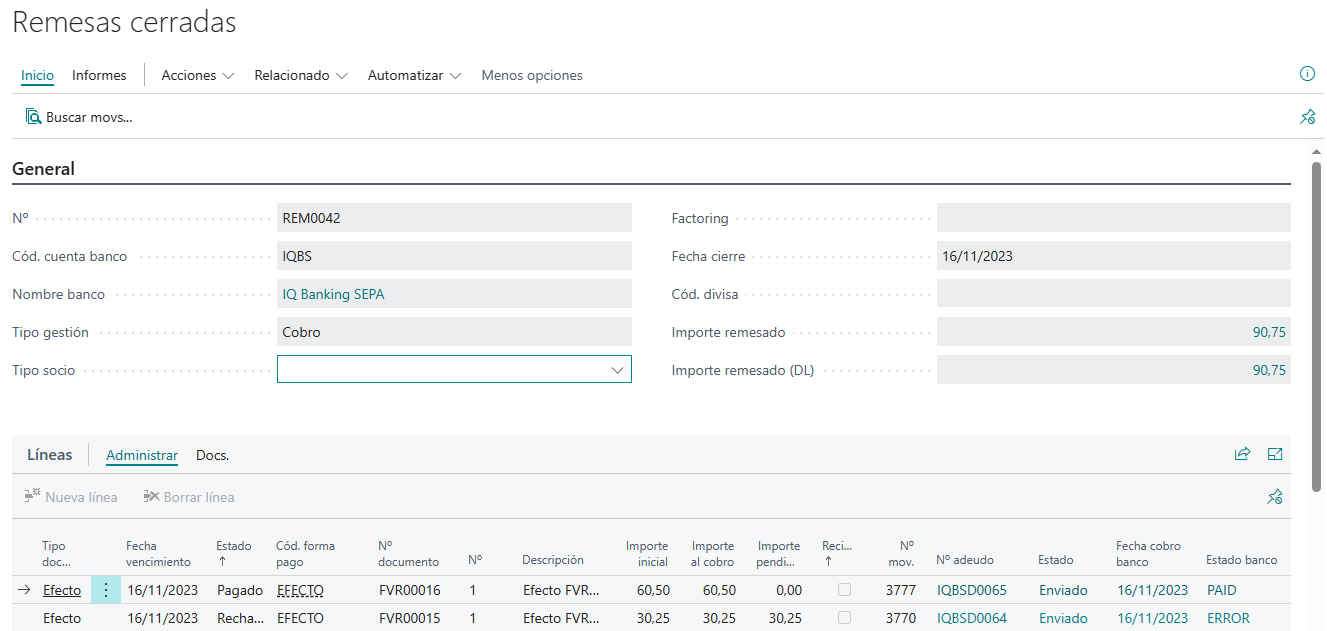This screenshot has width=1327, height=631.
Task: Click the page information icon top right
Action: (1307, 74)
